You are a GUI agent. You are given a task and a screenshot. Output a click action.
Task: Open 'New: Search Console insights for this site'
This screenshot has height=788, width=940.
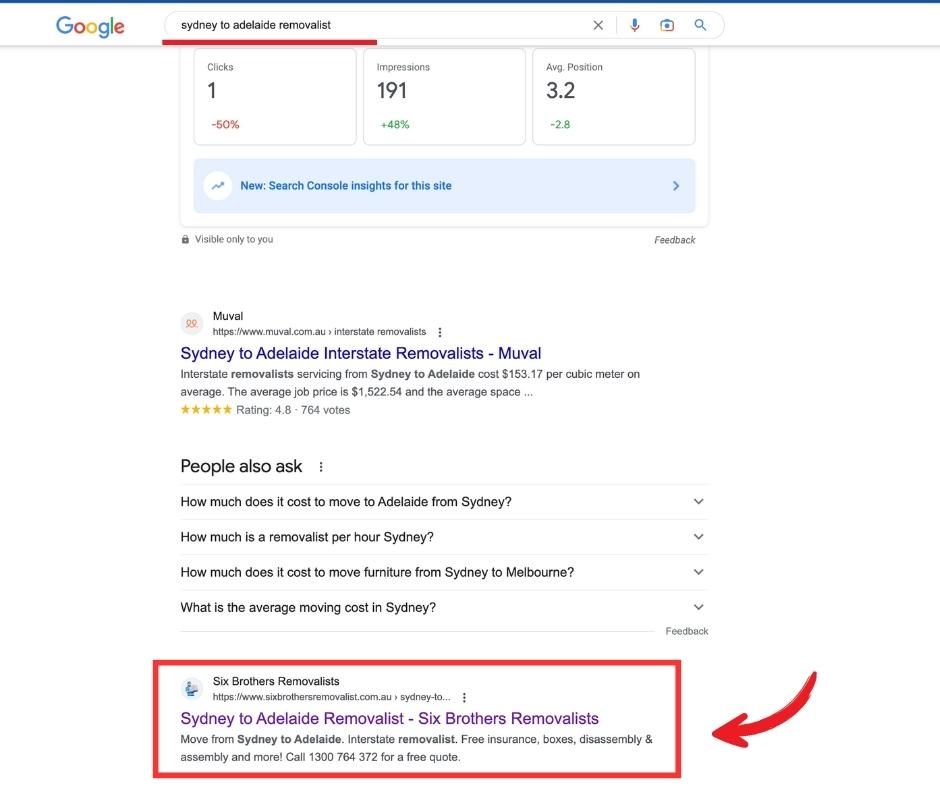[444, 186]
